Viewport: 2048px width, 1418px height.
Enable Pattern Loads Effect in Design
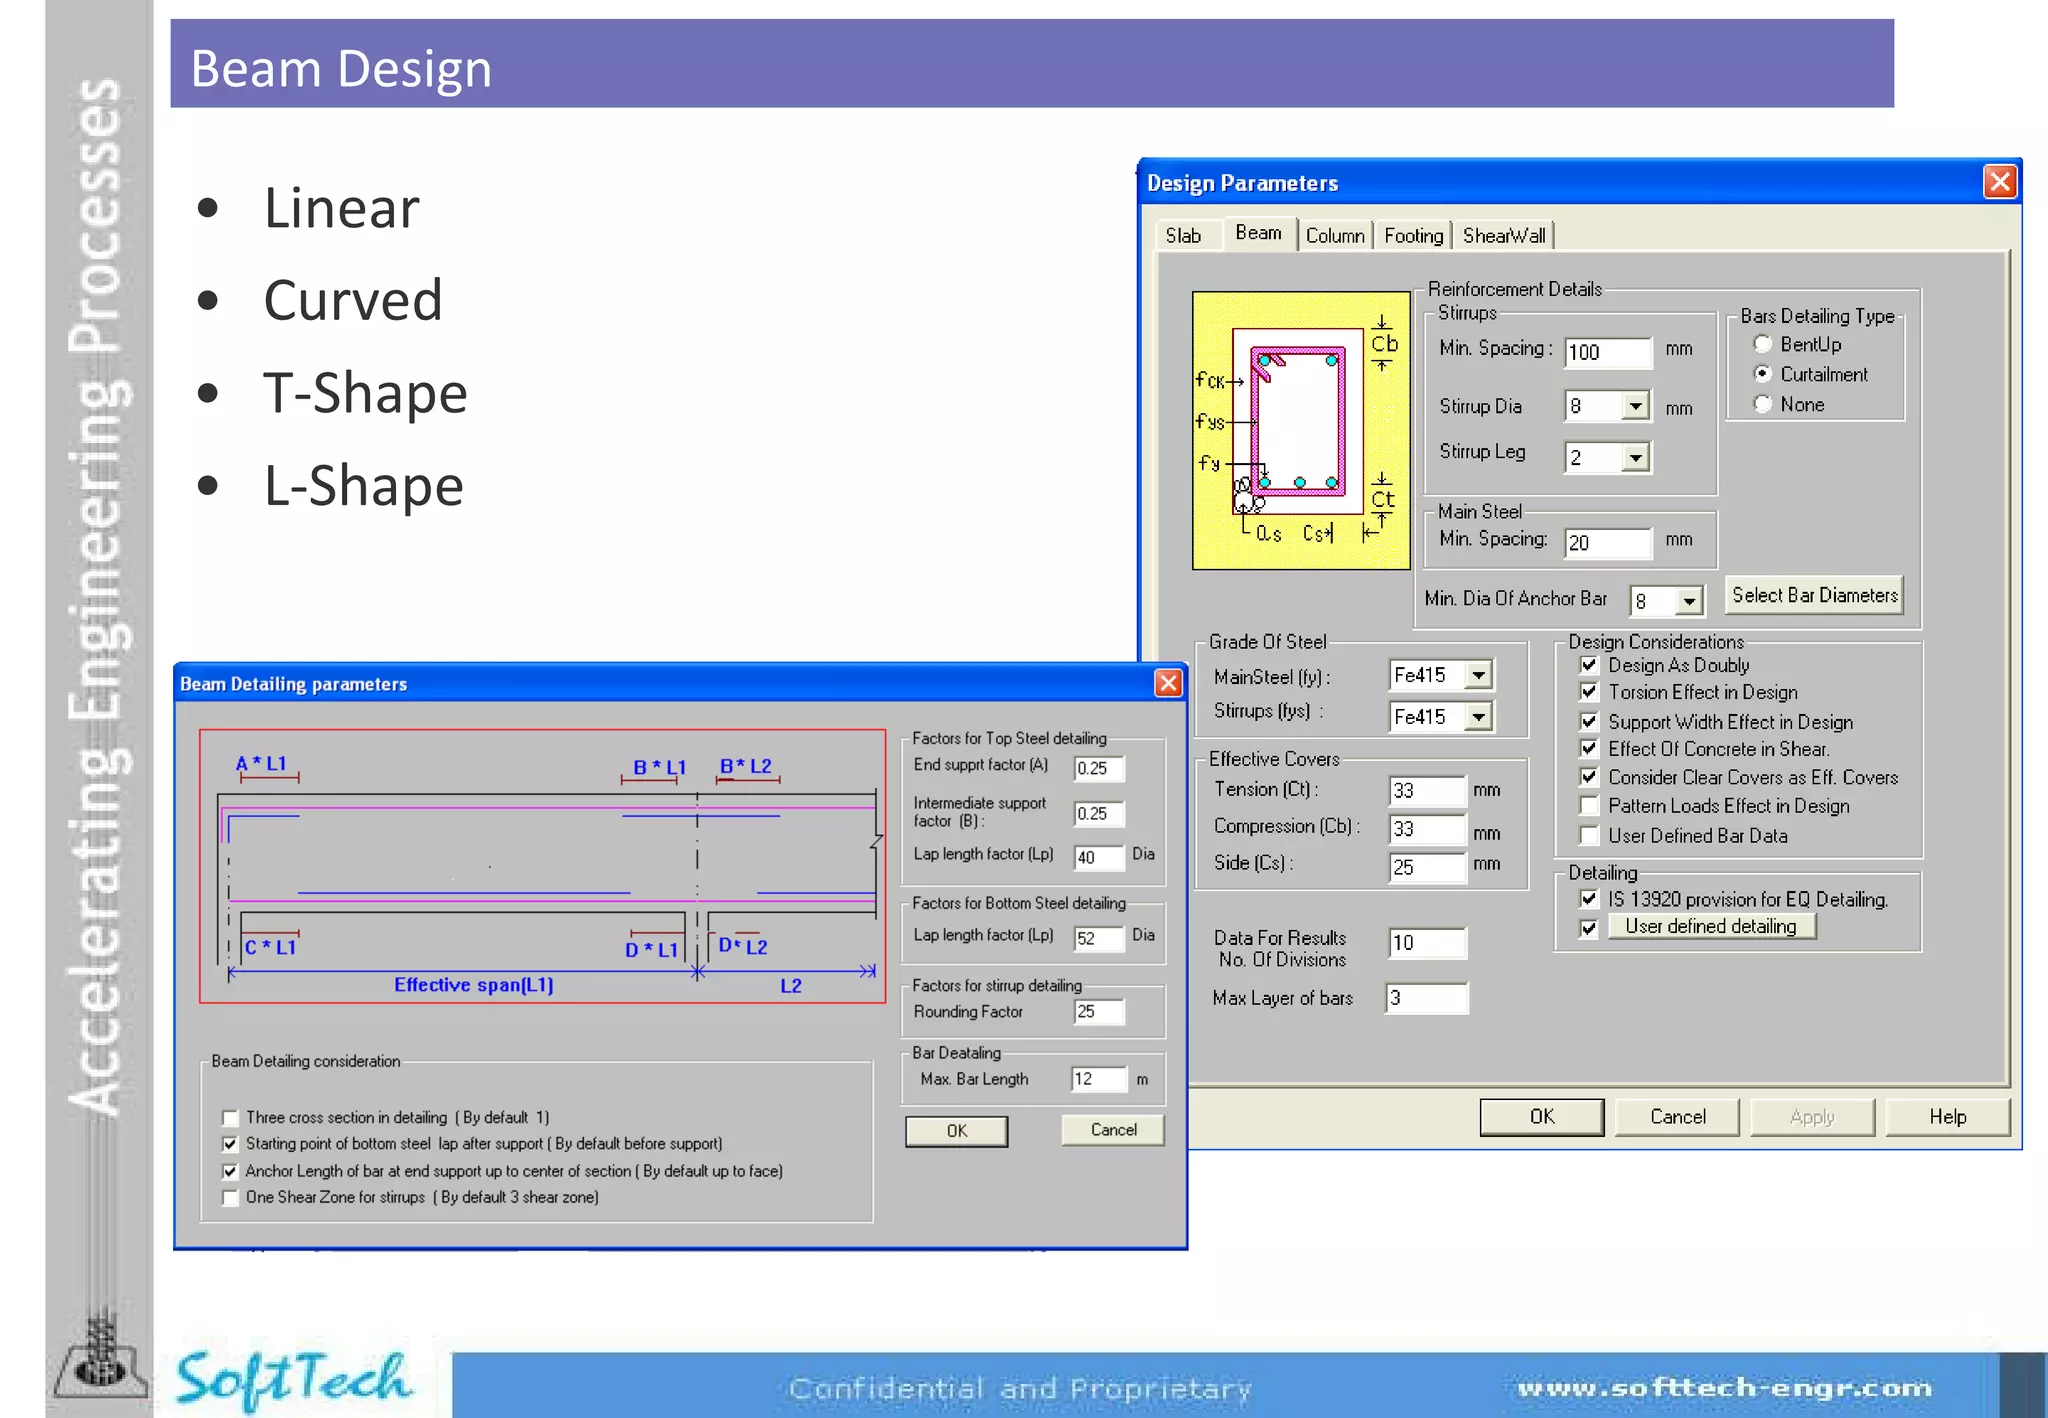pyautogui.click(x=1588, y=806)
